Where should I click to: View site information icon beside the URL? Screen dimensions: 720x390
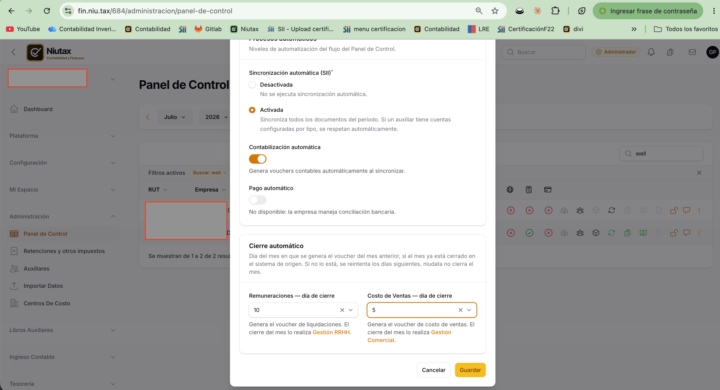pyautogui.click(x=68, y=11)
